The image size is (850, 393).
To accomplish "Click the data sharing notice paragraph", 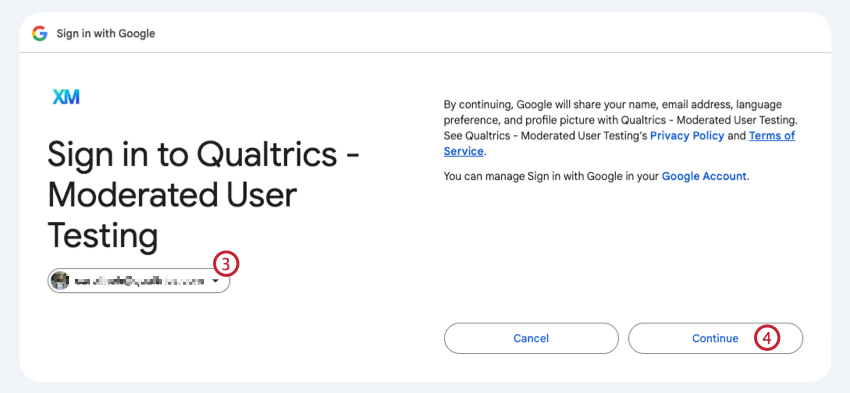I will tap(619, 128).
